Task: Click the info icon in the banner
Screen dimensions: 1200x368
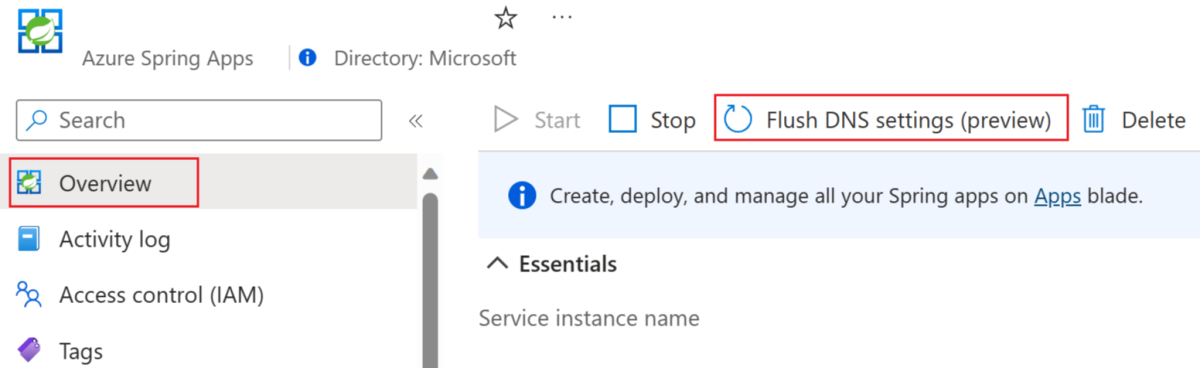Action: pyautogui.click(x=522, y=195)
